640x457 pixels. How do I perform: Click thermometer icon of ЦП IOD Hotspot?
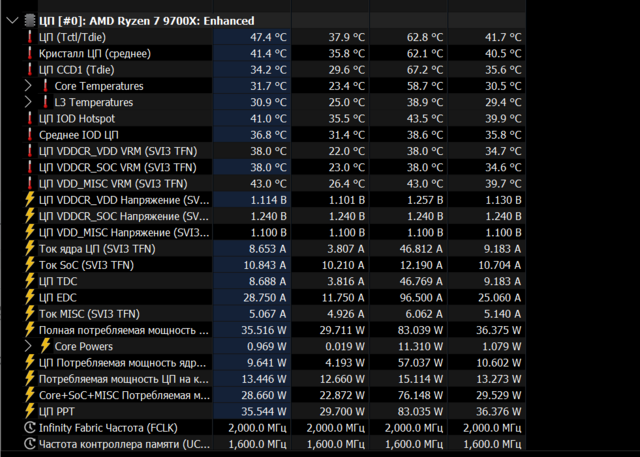[x=30, y=118]
